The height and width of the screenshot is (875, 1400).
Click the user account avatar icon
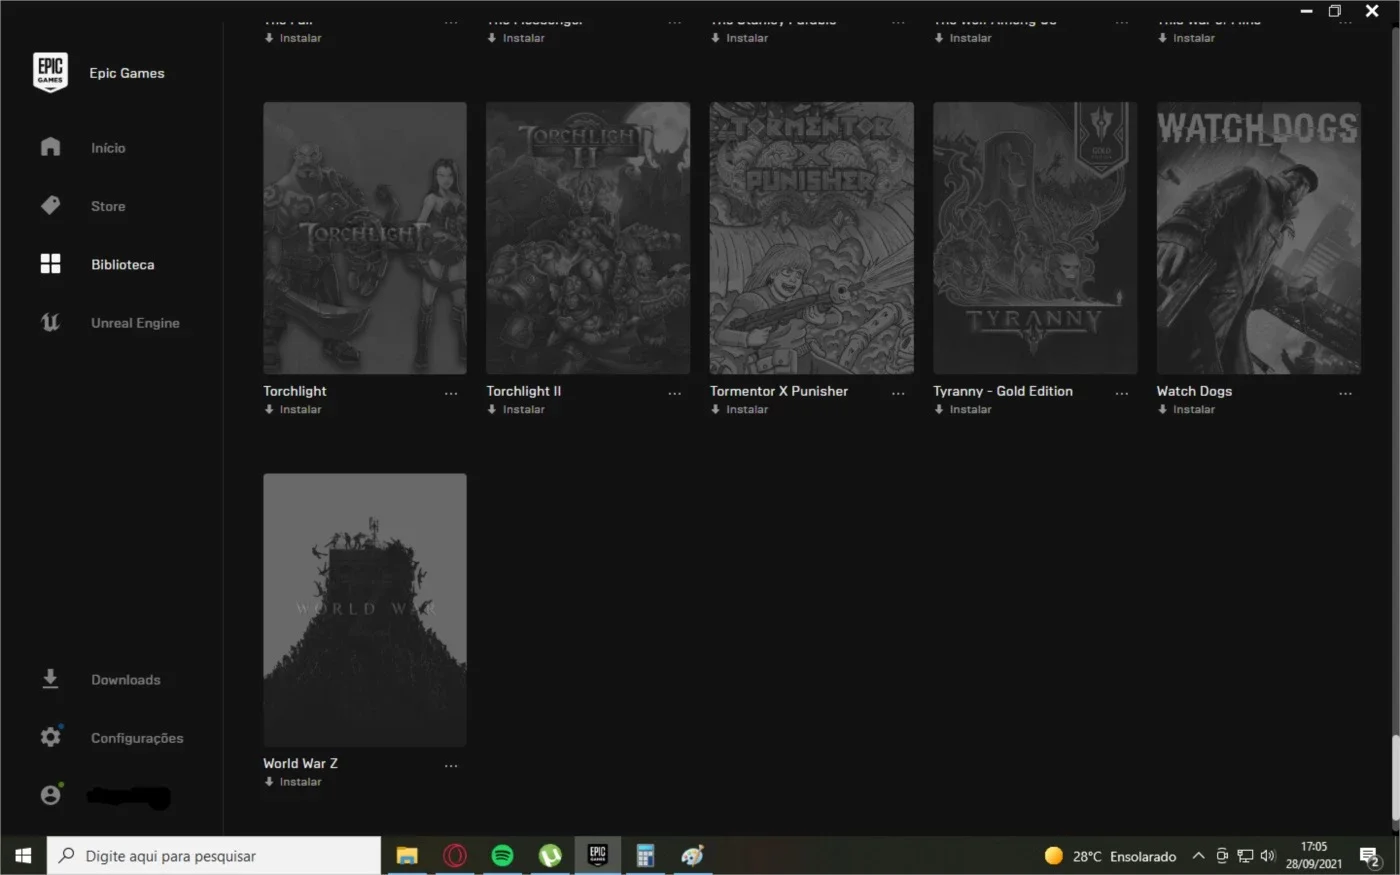click(x=50, y=795)
